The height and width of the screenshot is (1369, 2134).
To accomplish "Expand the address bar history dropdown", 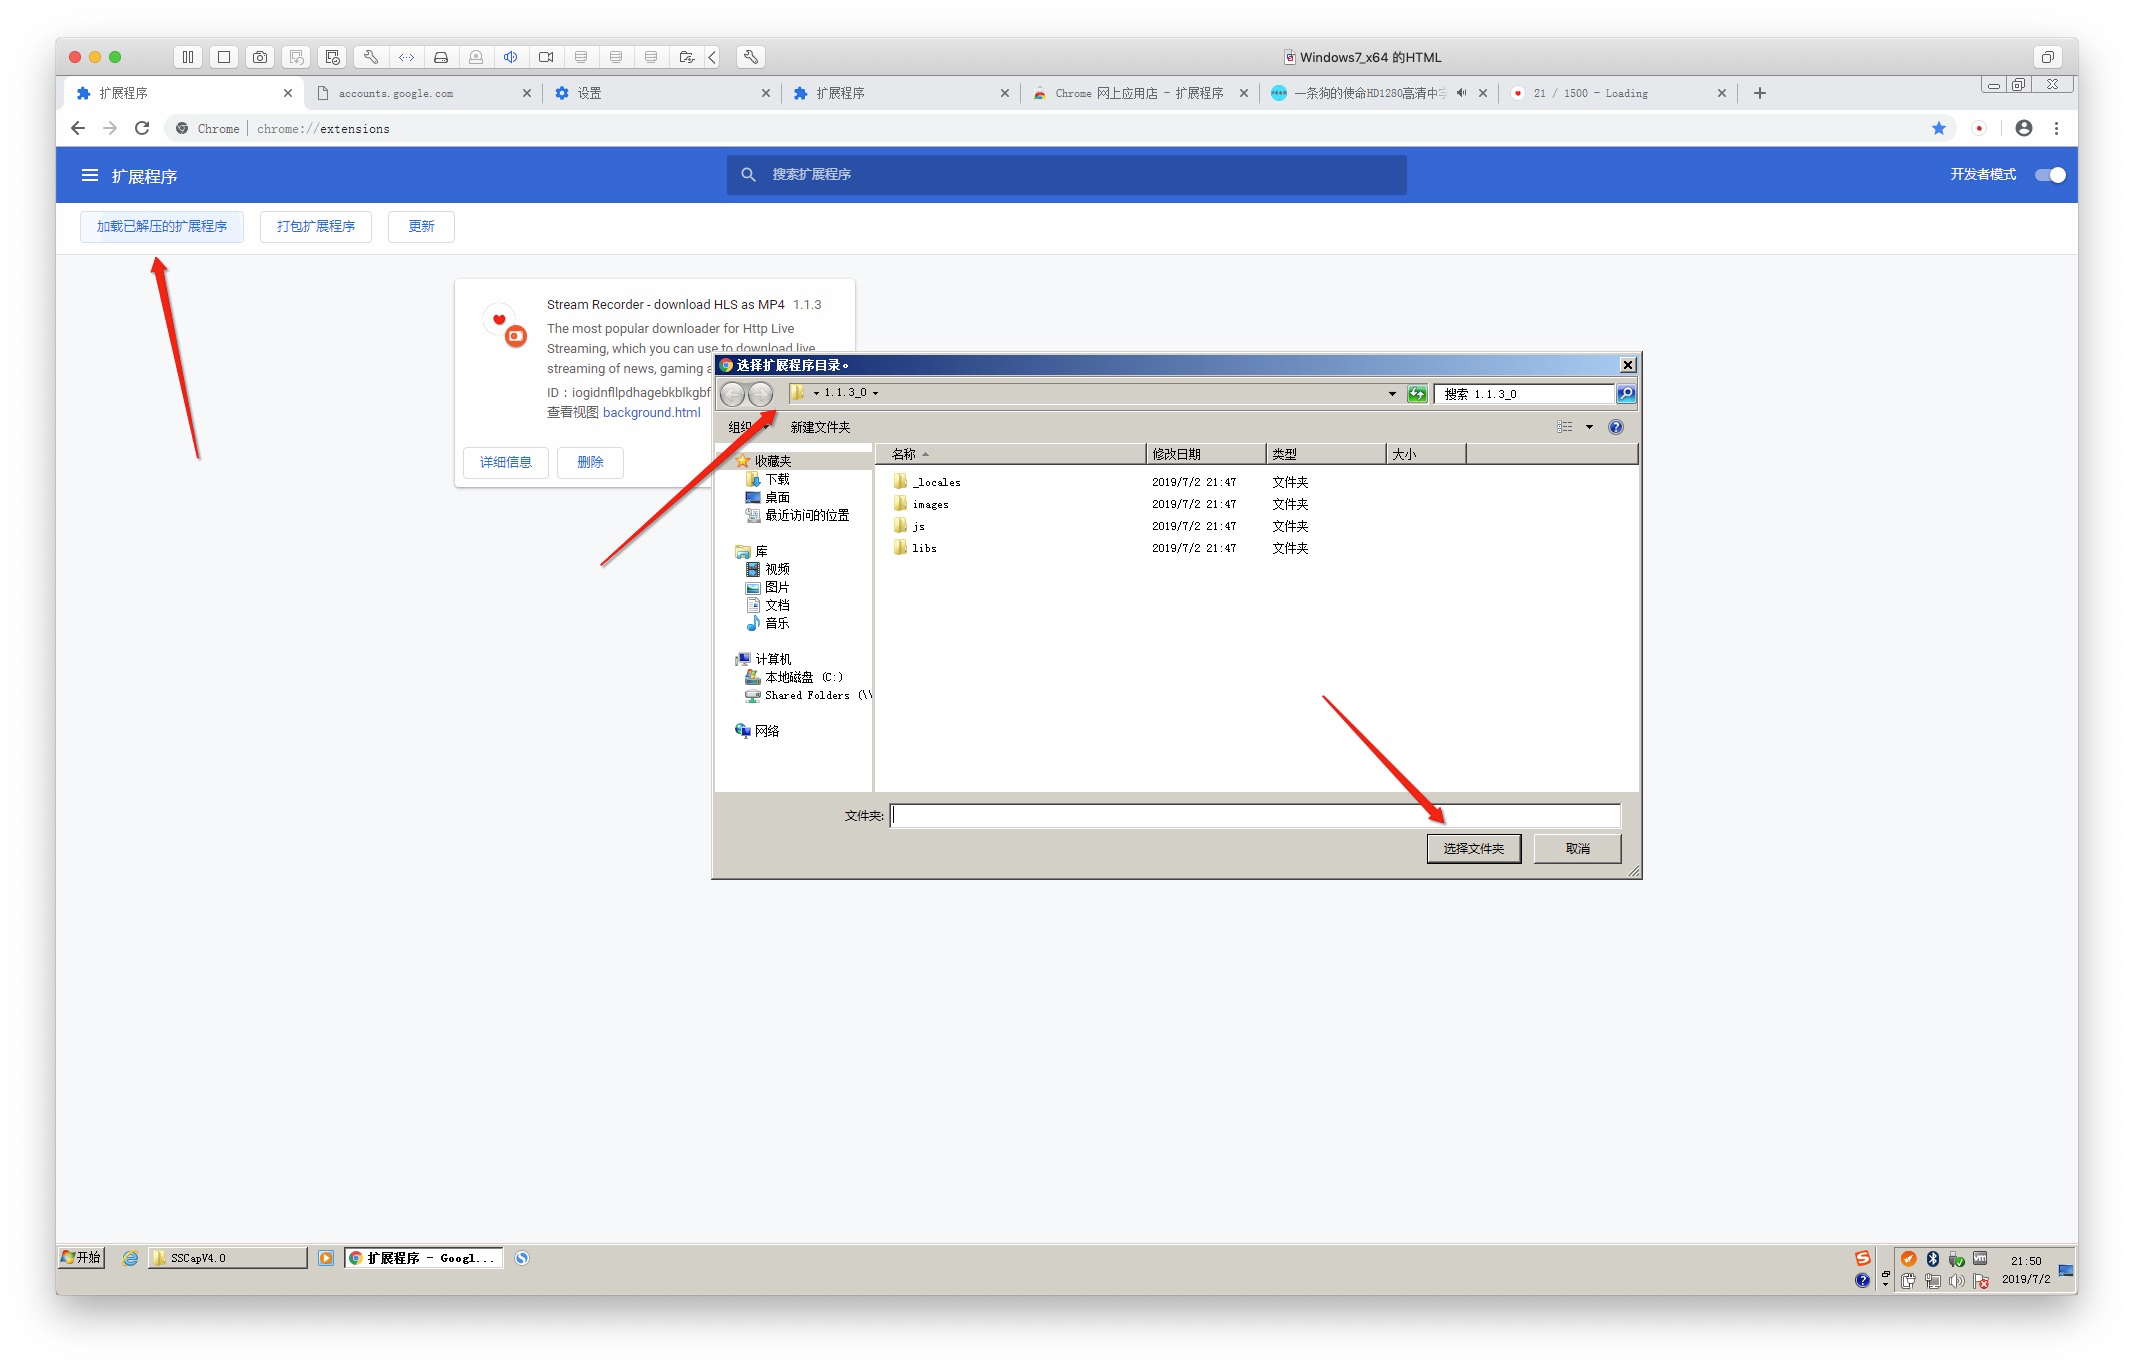I will point(1392,394).
